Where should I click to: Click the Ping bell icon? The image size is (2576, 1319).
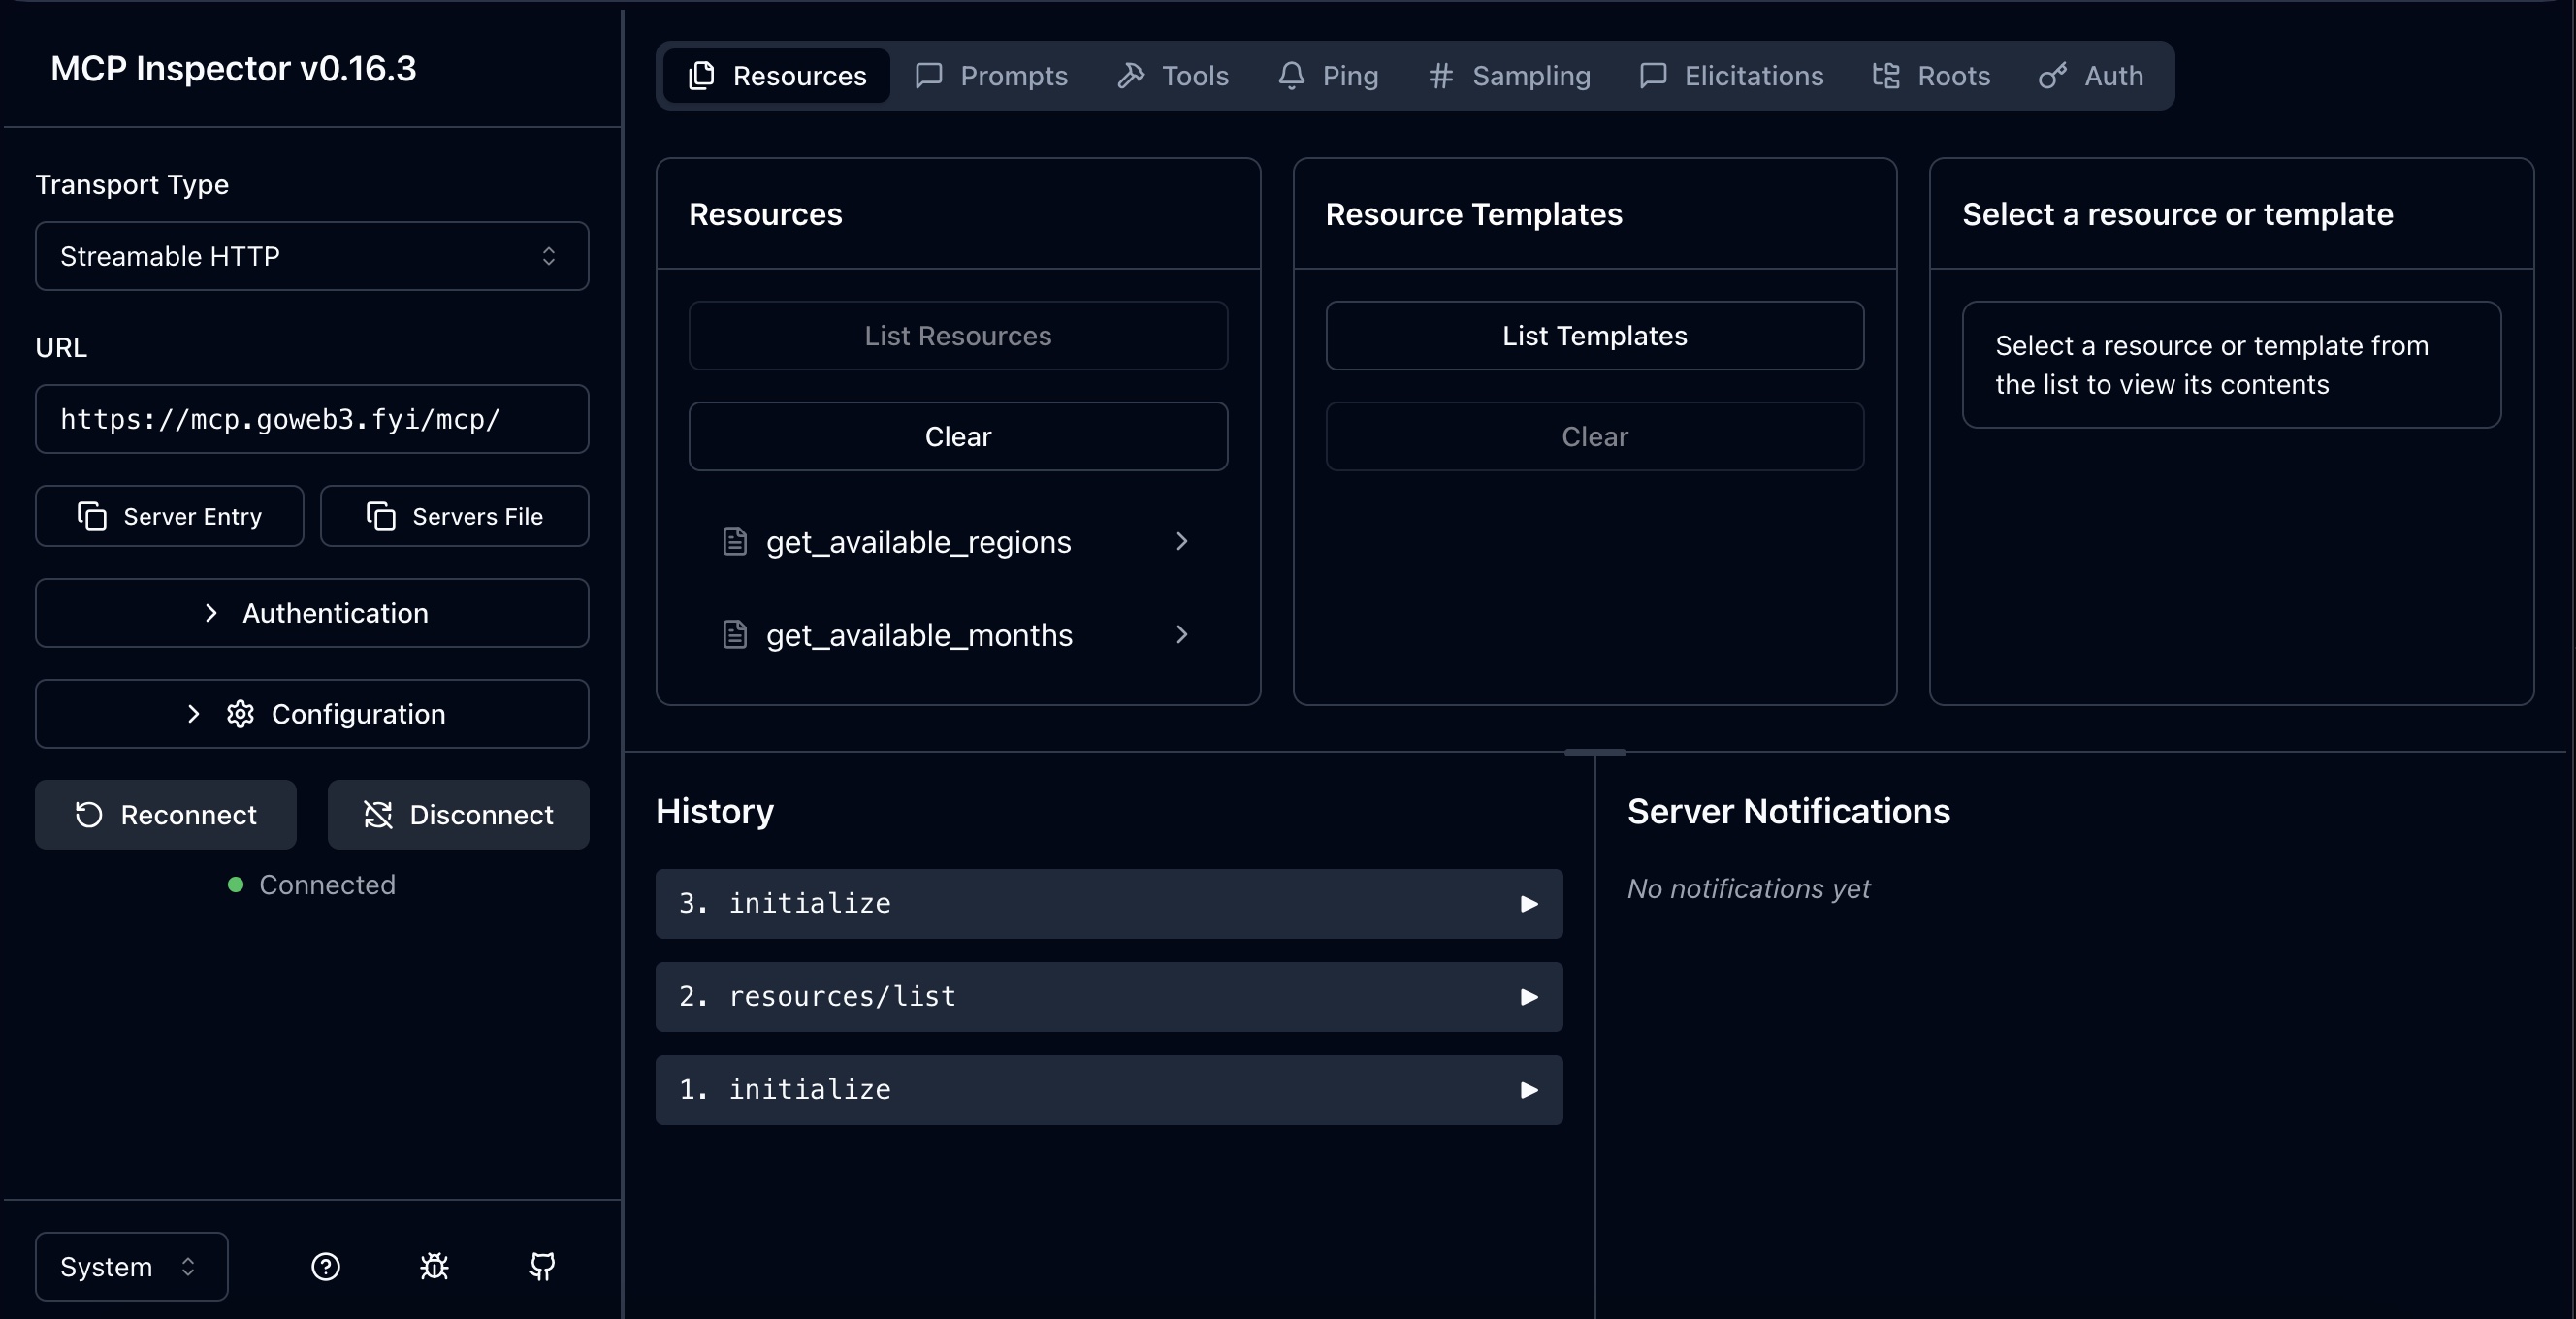[1291, 76]
